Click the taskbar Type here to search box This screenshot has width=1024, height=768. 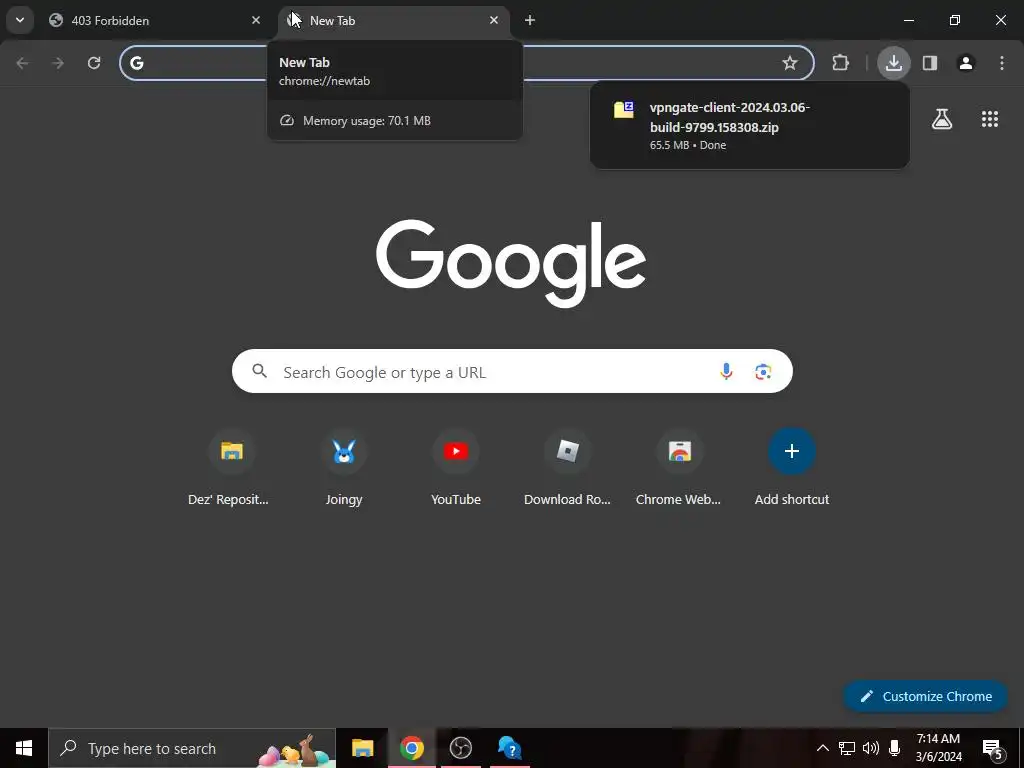pos(192,748)
